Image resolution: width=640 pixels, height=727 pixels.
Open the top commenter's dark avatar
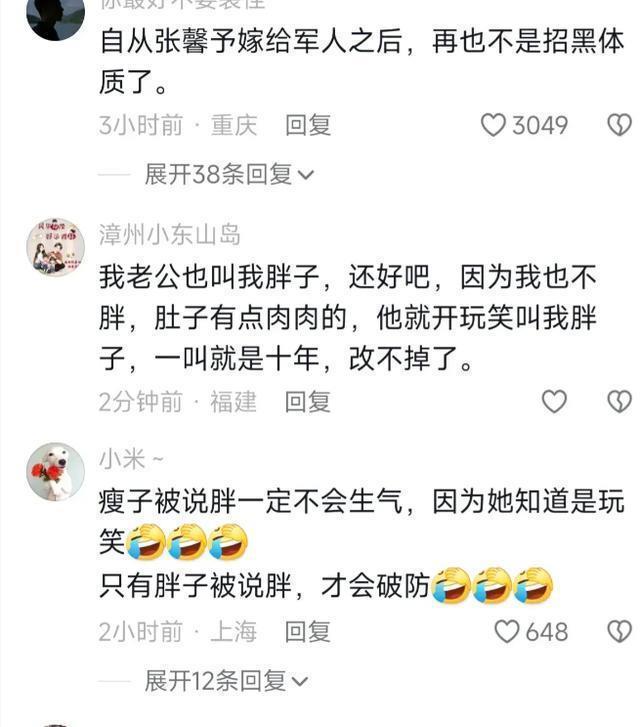[x=56, y=14]
